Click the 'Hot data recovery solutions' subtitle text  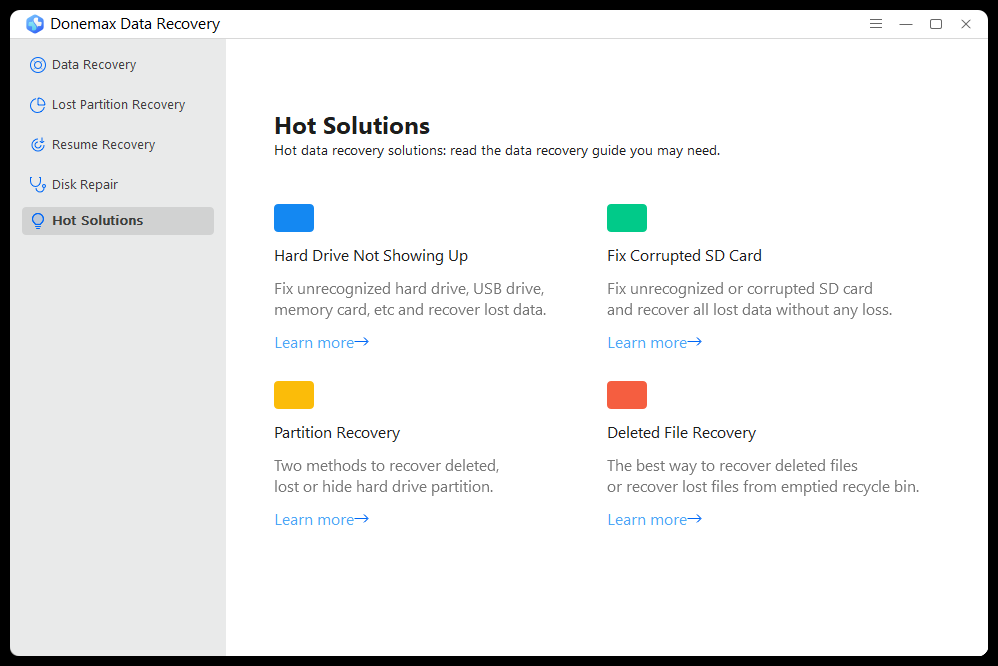coord(497,151)
